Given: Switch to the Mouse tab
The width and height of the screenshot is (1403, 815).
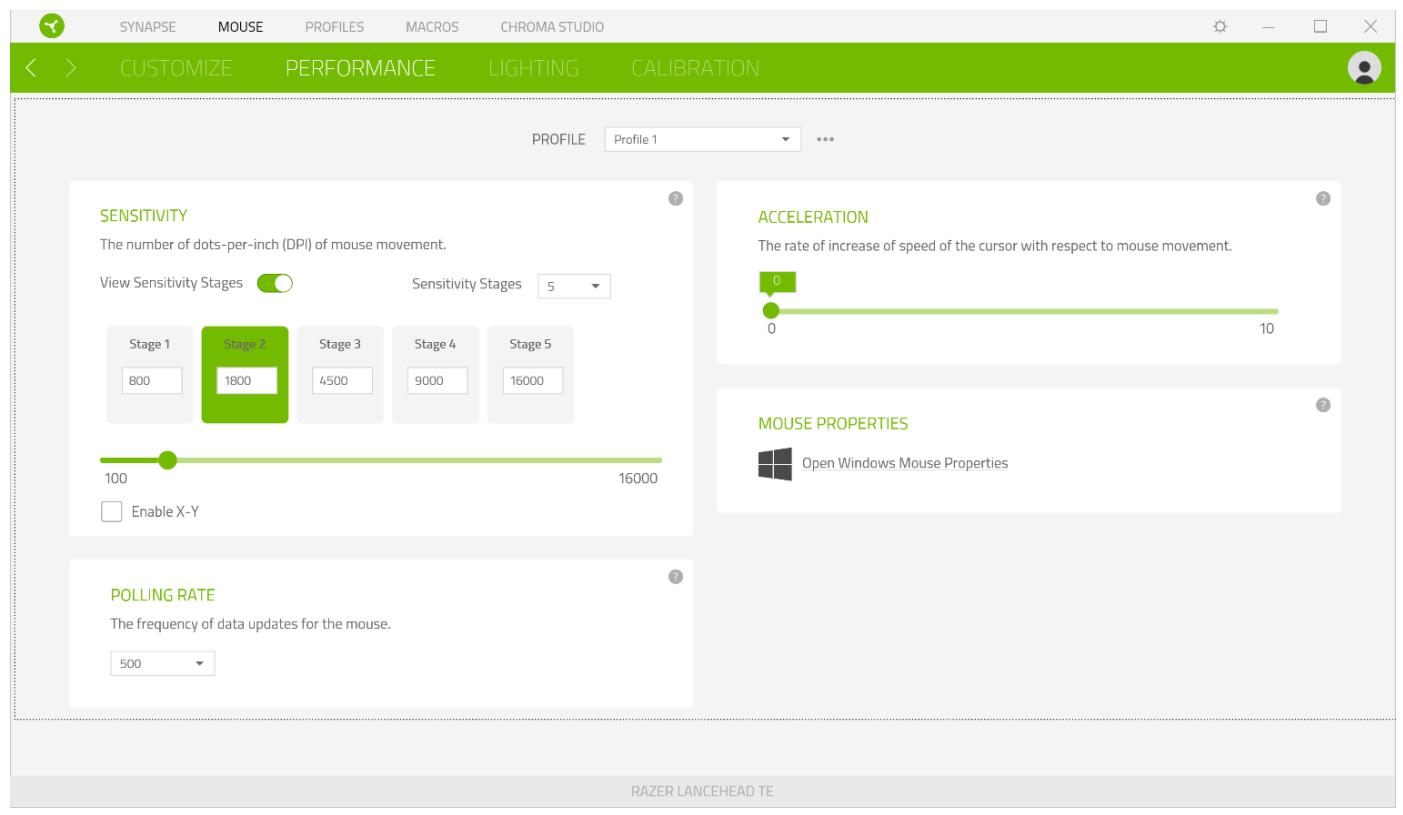Looking at the screenshot, I should pyautogui.click(x=240, y=25).
